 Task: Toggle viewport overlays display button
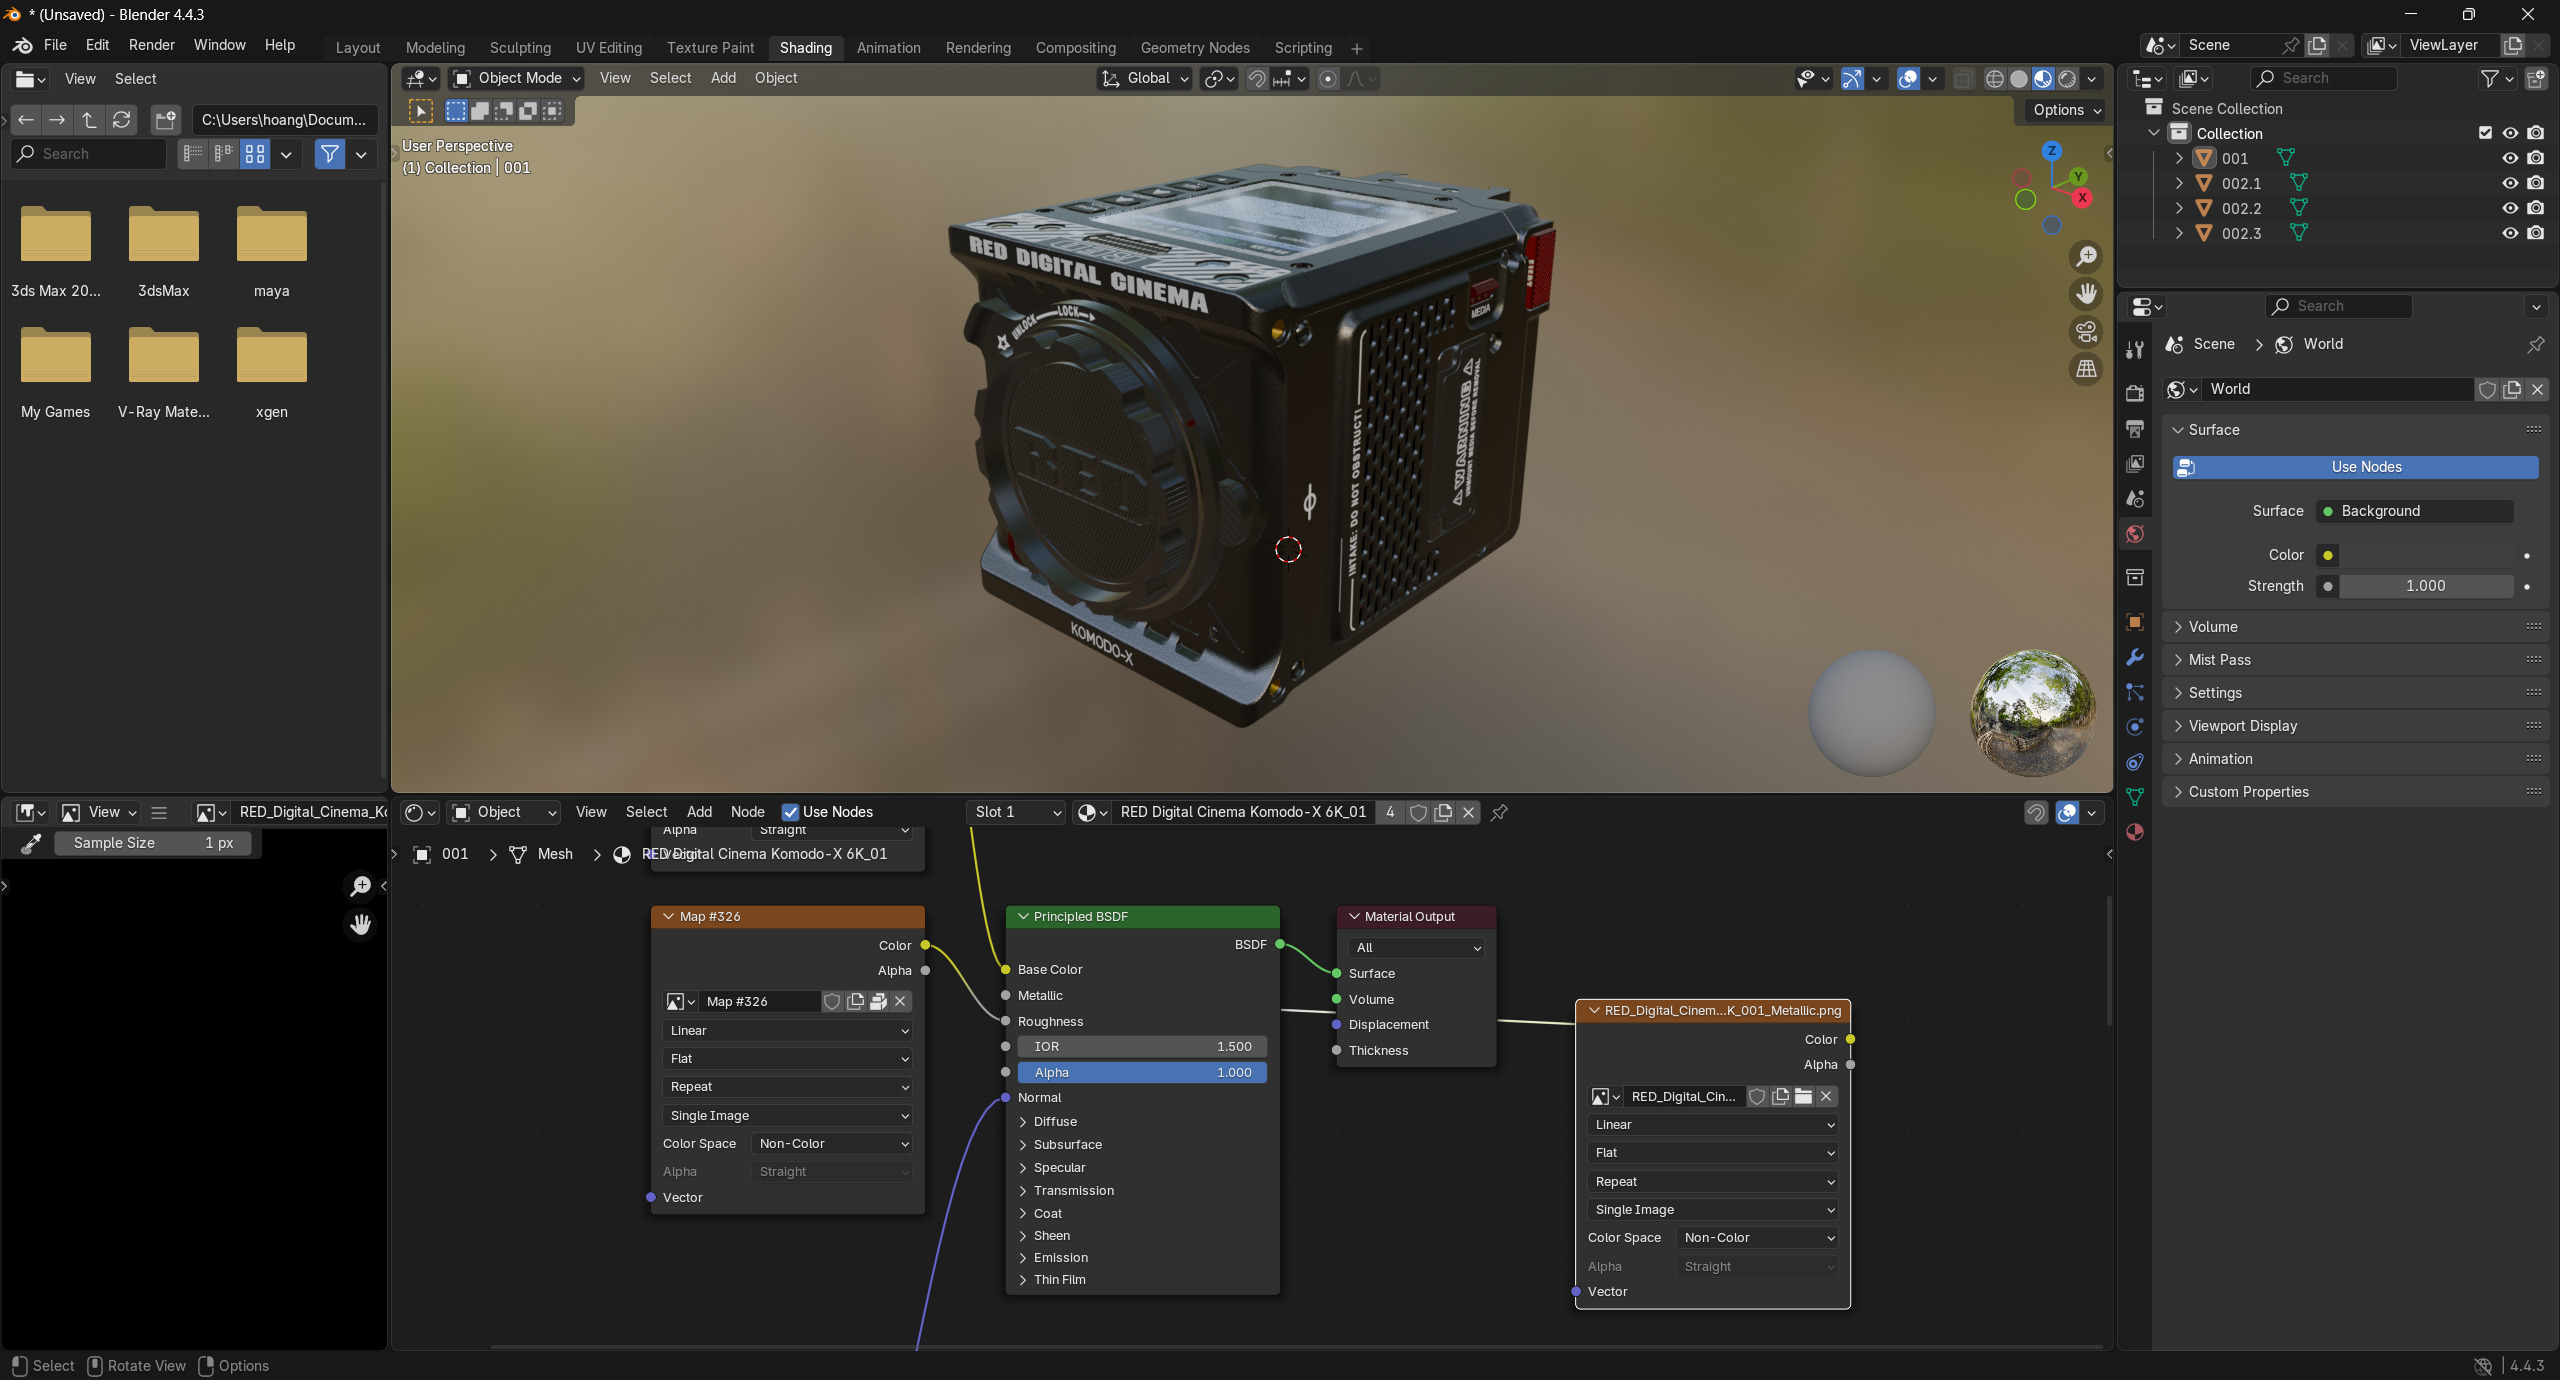coord(1908,78)
